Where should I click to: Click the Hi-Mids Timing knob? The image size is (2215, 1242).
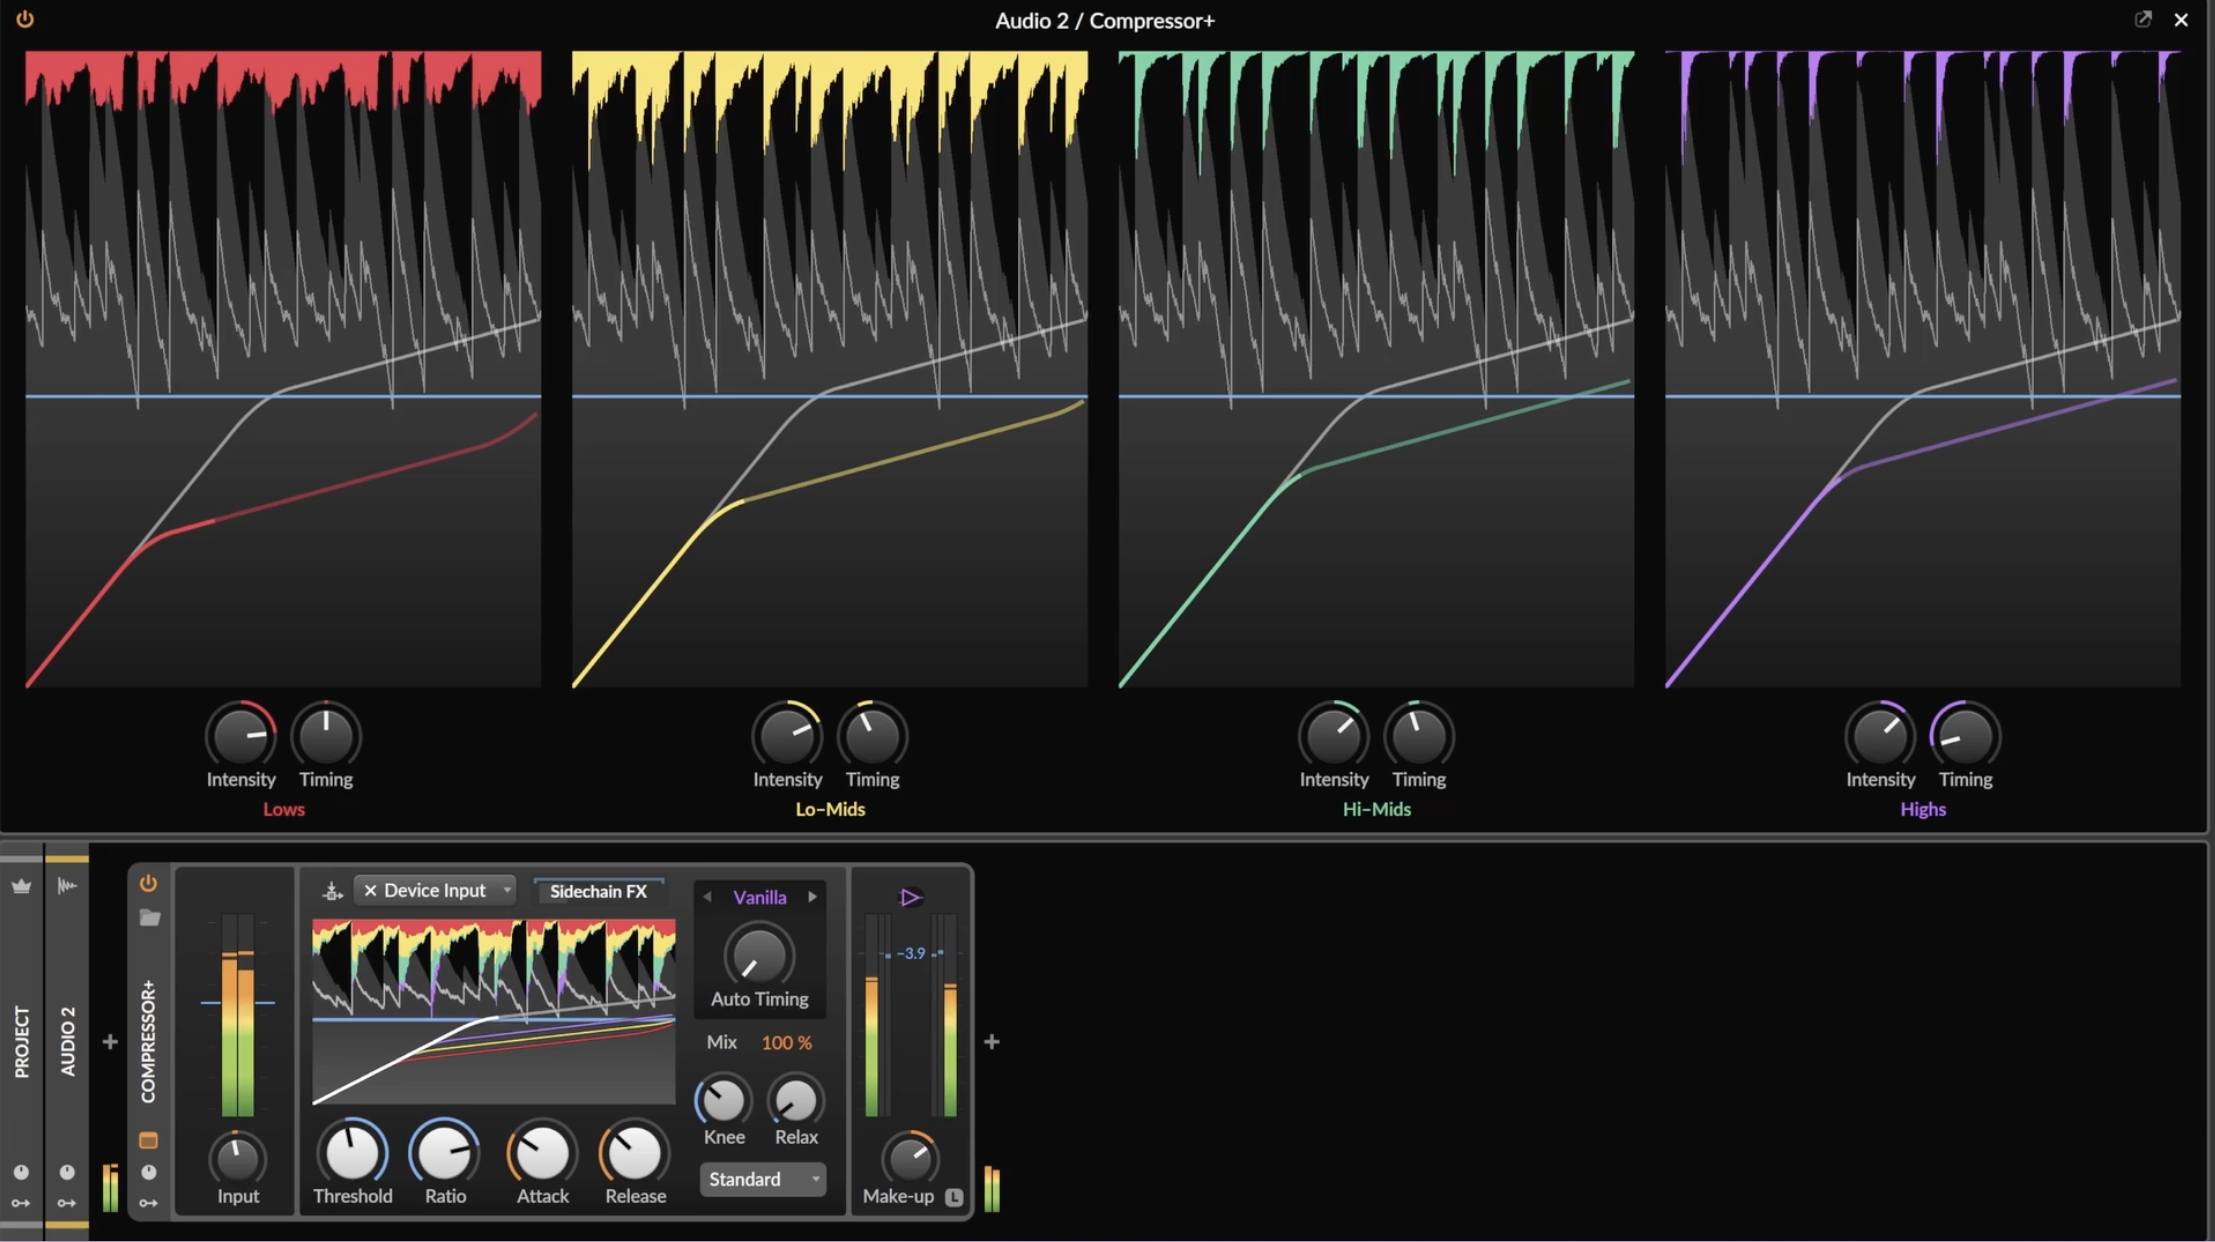tap(1419, 737)
